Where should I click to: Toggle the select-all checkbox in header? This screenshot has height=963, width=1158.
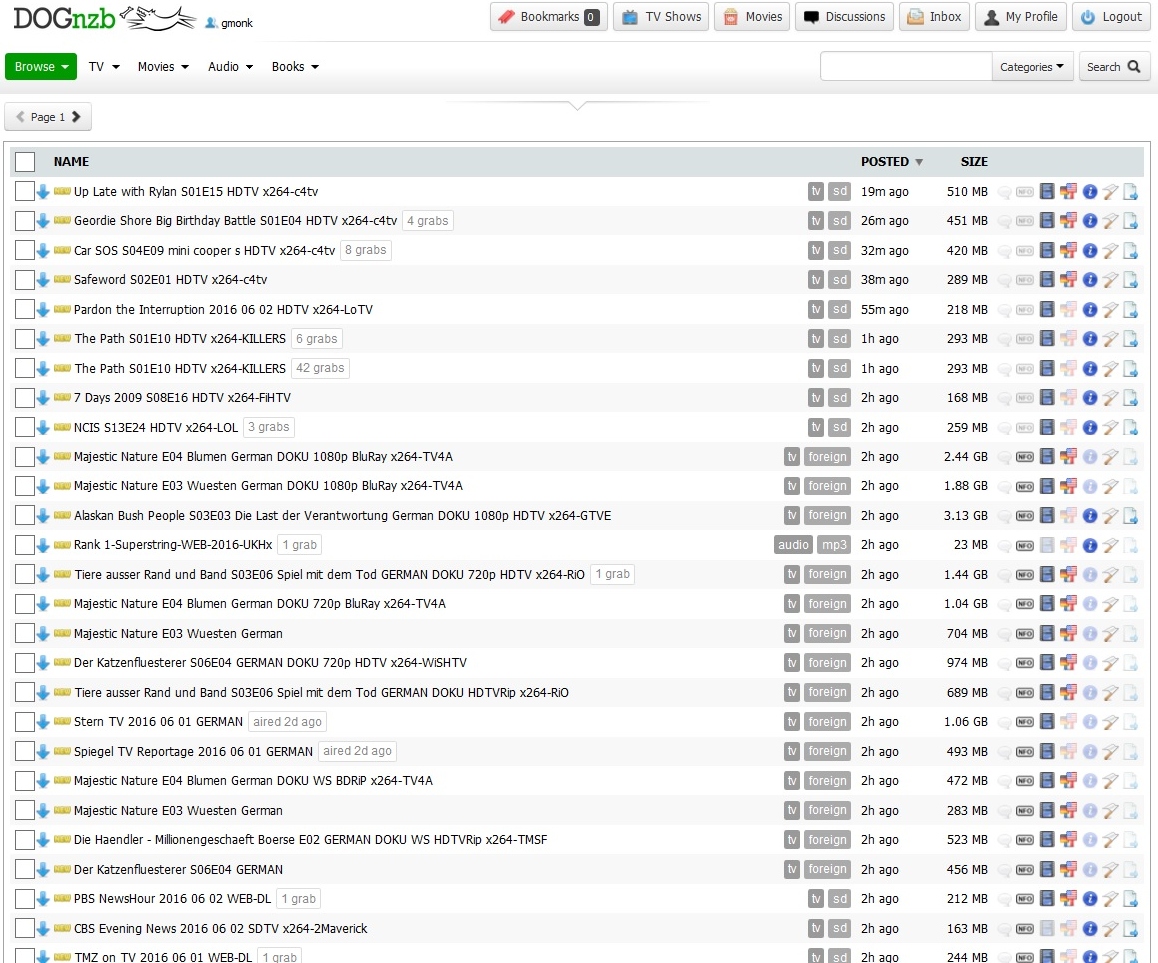(25, 162)
